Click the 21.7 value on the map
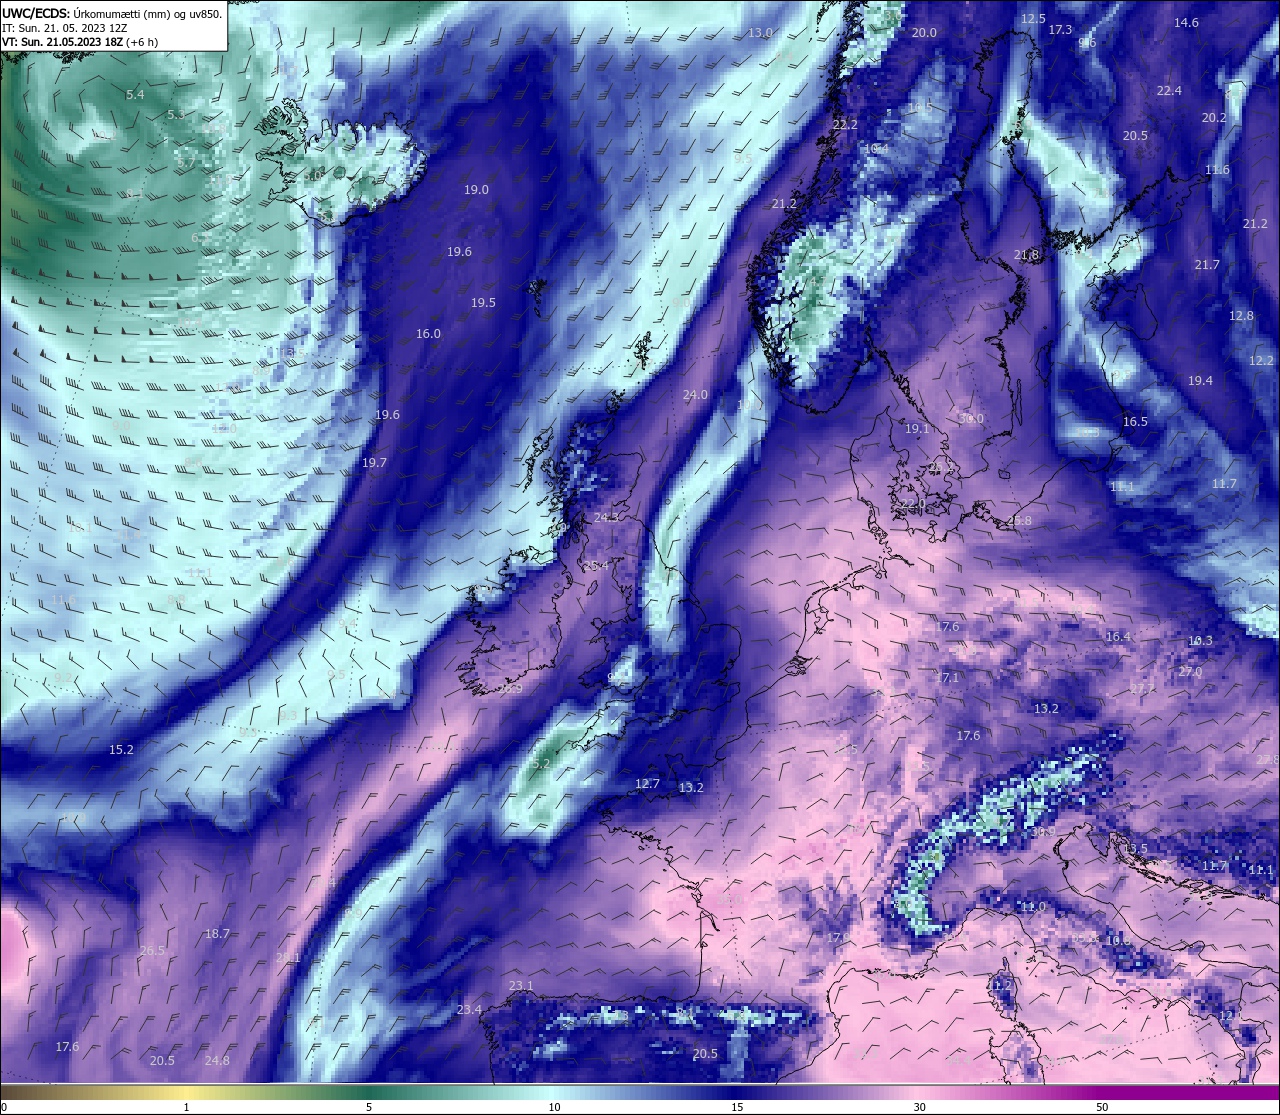The width and height of the screenshot is (1280, 1115). coord(1207,264)
